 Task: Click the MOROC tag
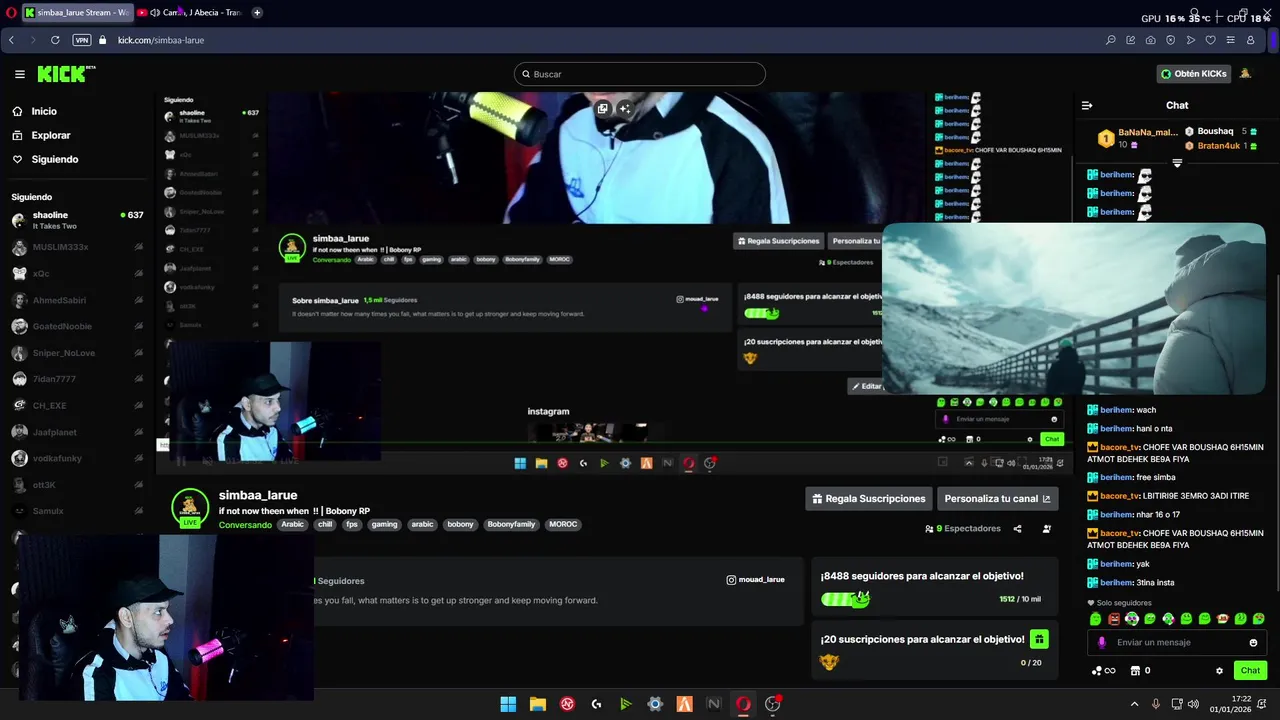coord(563,525)
